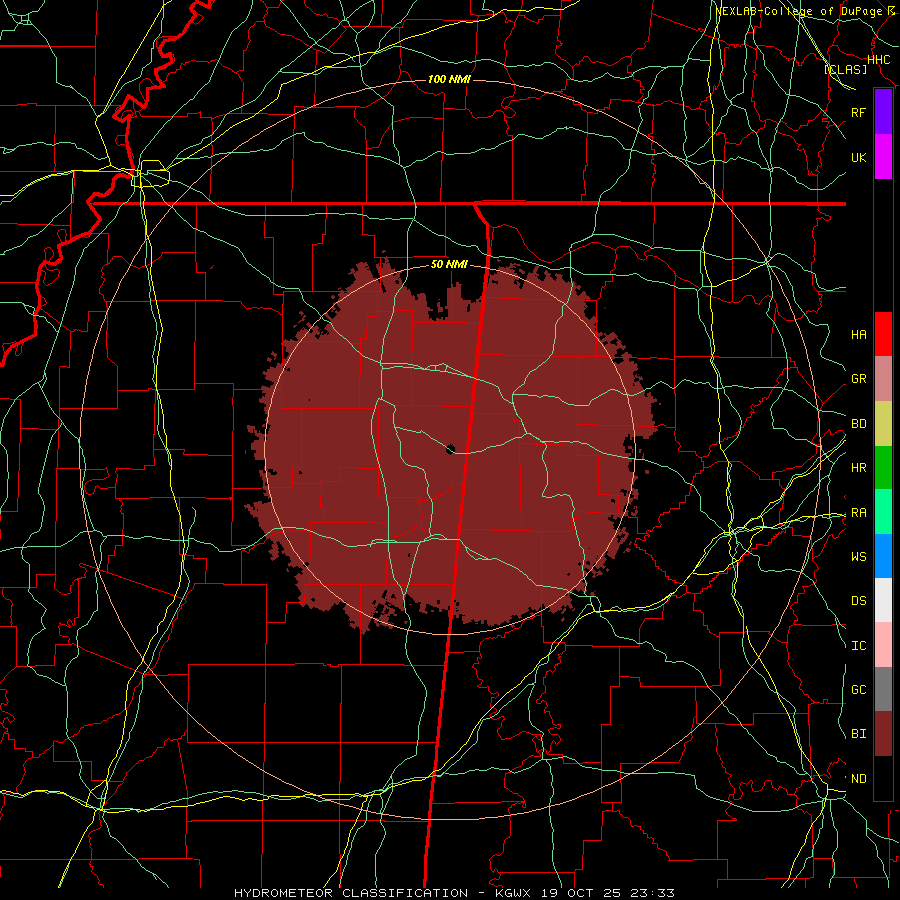This screenshot has width=900, height=900.
Task: Click the ND legend label
Action: 859,779
